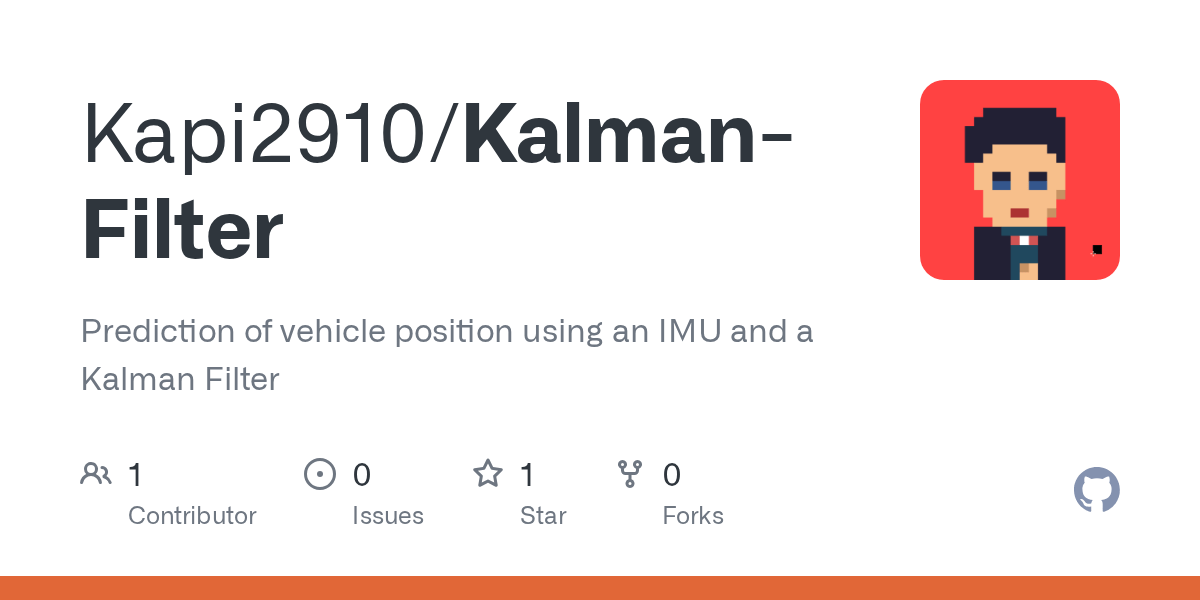The height and width of the screenshot is (600, 1200).
Task: Click the star icon
Action: (x=488, y=473)
